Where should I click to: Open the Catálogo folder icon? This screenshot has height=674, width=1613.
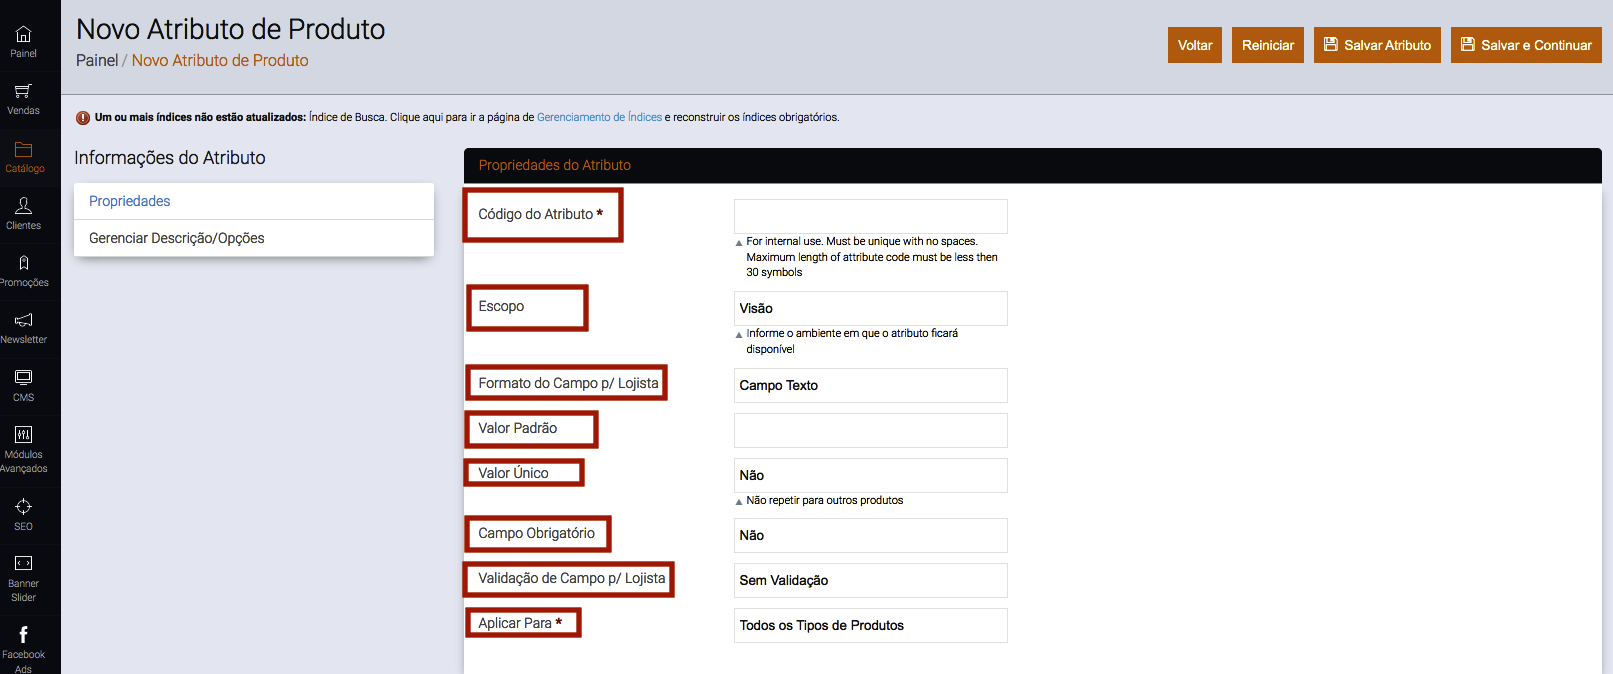23,150
